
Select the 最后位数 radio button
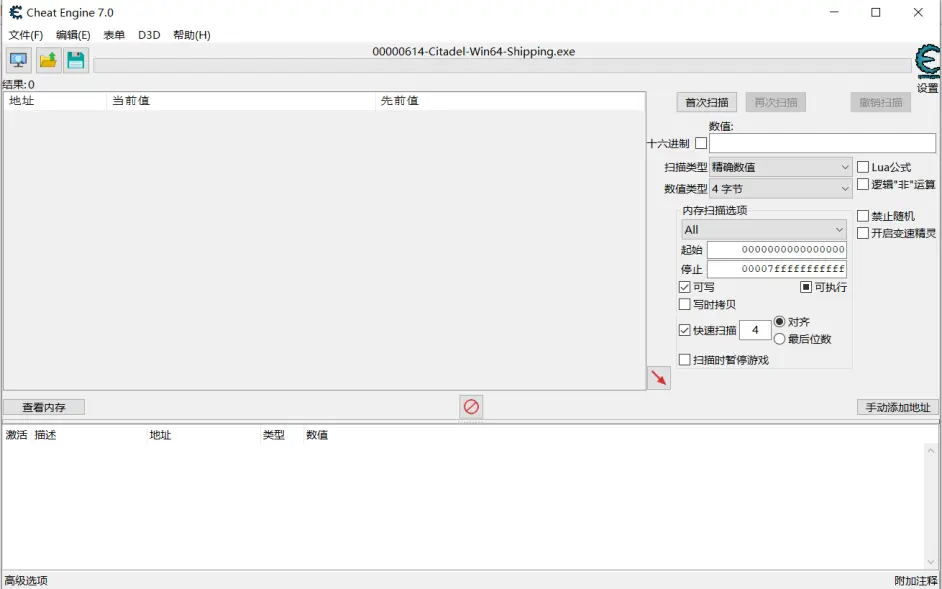(x=780, y=339)
